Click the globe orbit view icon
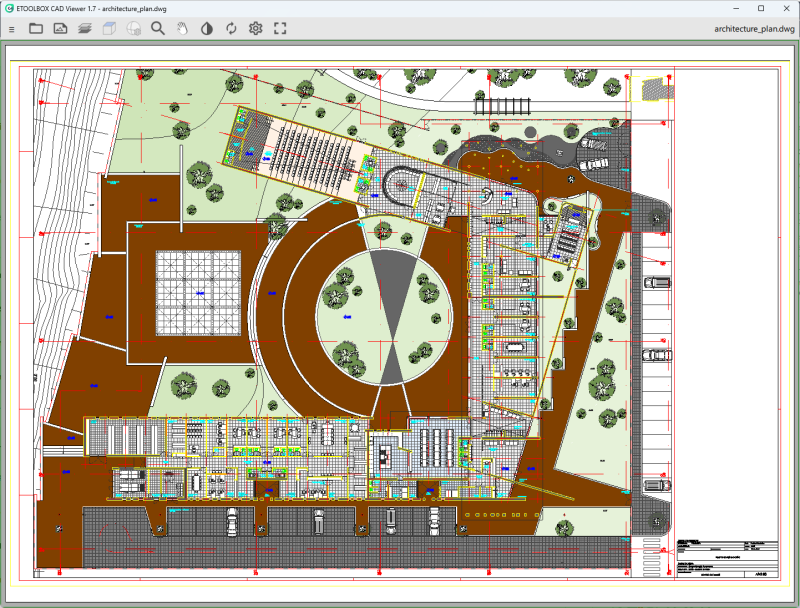Screen dimensions: 800x608 point(133,29)
